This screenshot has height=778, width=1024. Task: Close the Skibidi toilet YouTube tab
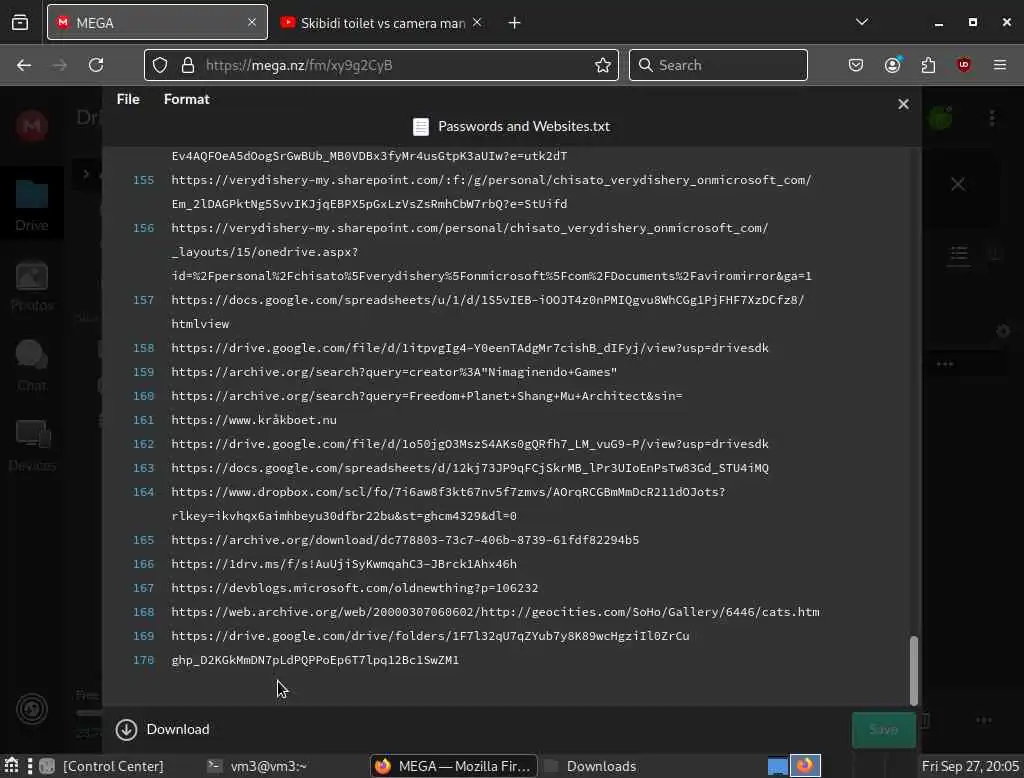(x=477, y=22)
